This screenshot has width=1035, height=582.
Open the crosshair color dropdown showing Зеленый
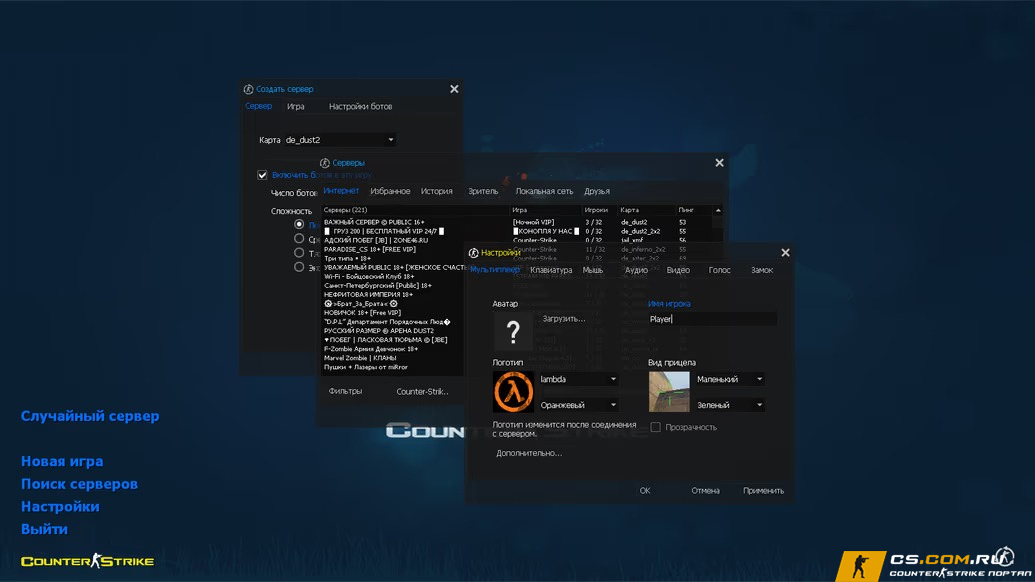click(x=729, y=405)
